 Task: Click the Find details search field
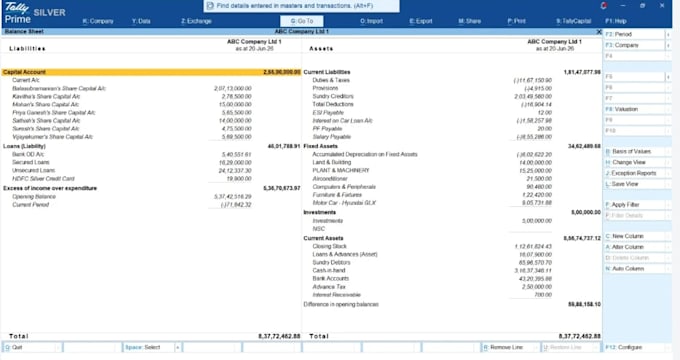coord(301,6)
